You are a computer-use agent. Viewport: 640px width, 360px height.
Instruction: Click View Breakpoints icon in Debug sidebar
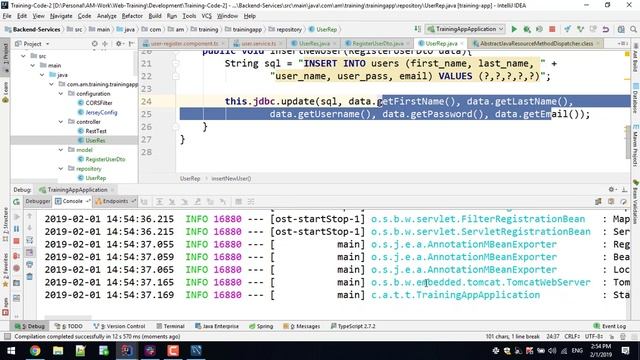[17, 256]
